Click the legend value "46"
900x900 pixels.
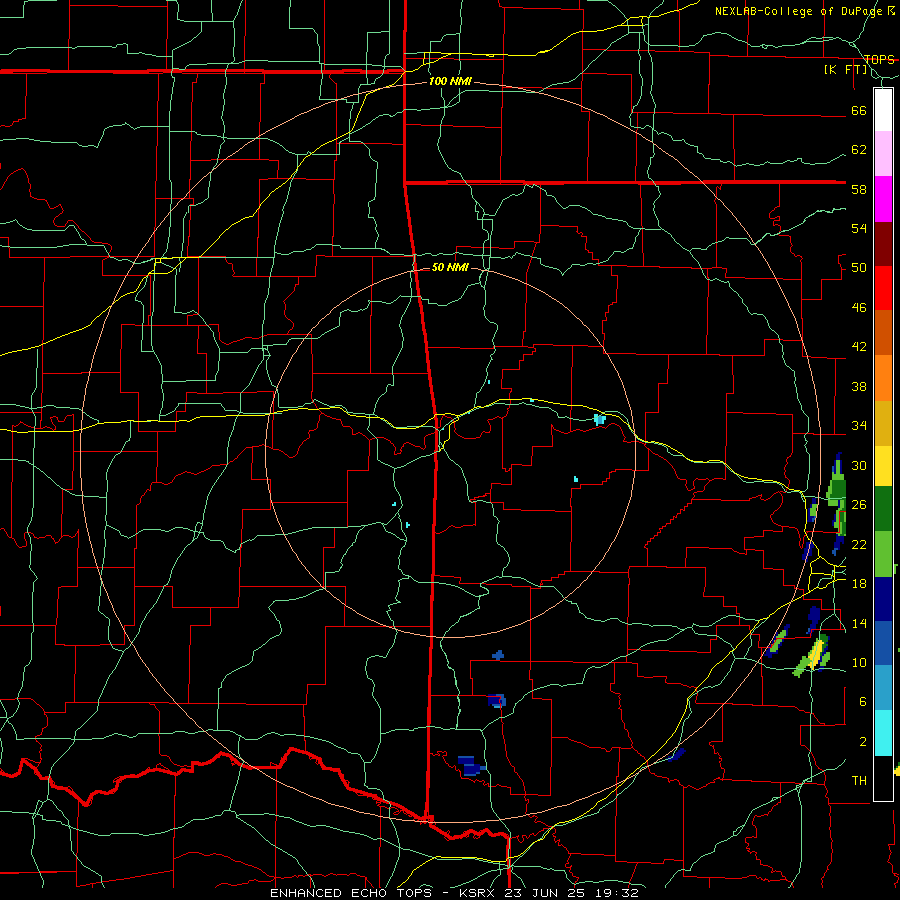pyautogui.click(x=859, y=308)
